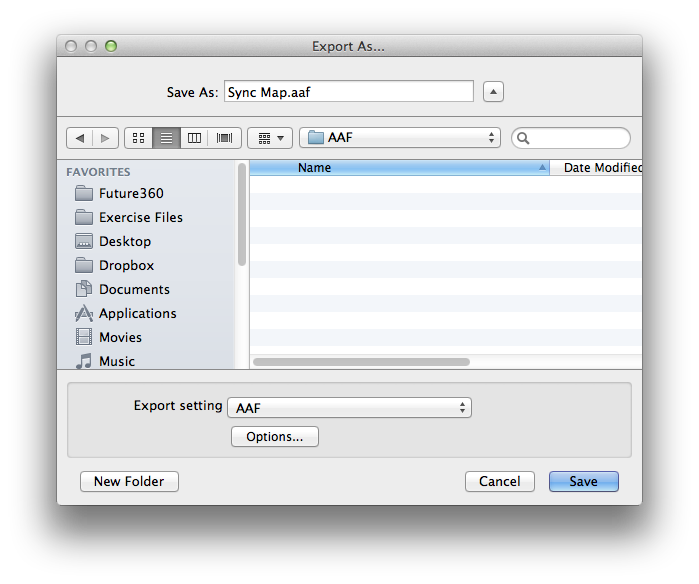Click the Future360 folder icon

pos(84,193)
